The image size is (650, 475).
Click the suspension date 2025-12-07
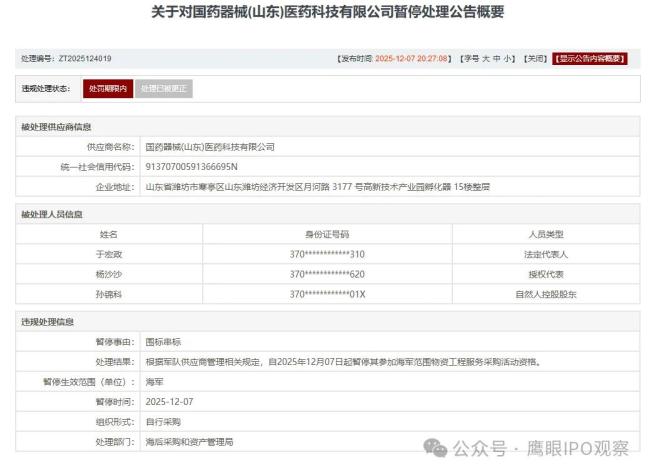pyautogui.click(x=169, y=402)
